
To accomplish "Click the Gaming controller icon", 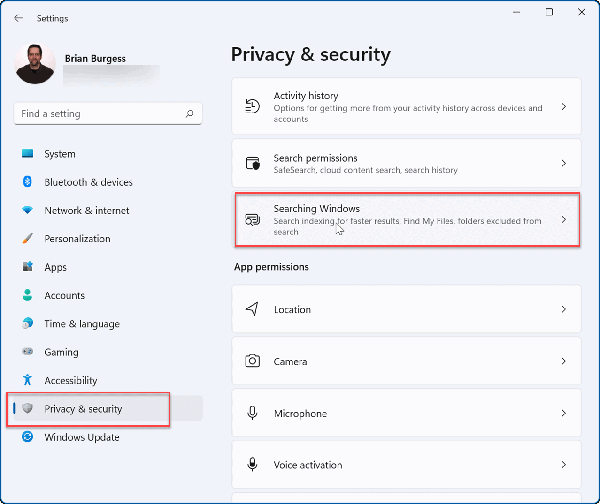I will click(28, 351).
